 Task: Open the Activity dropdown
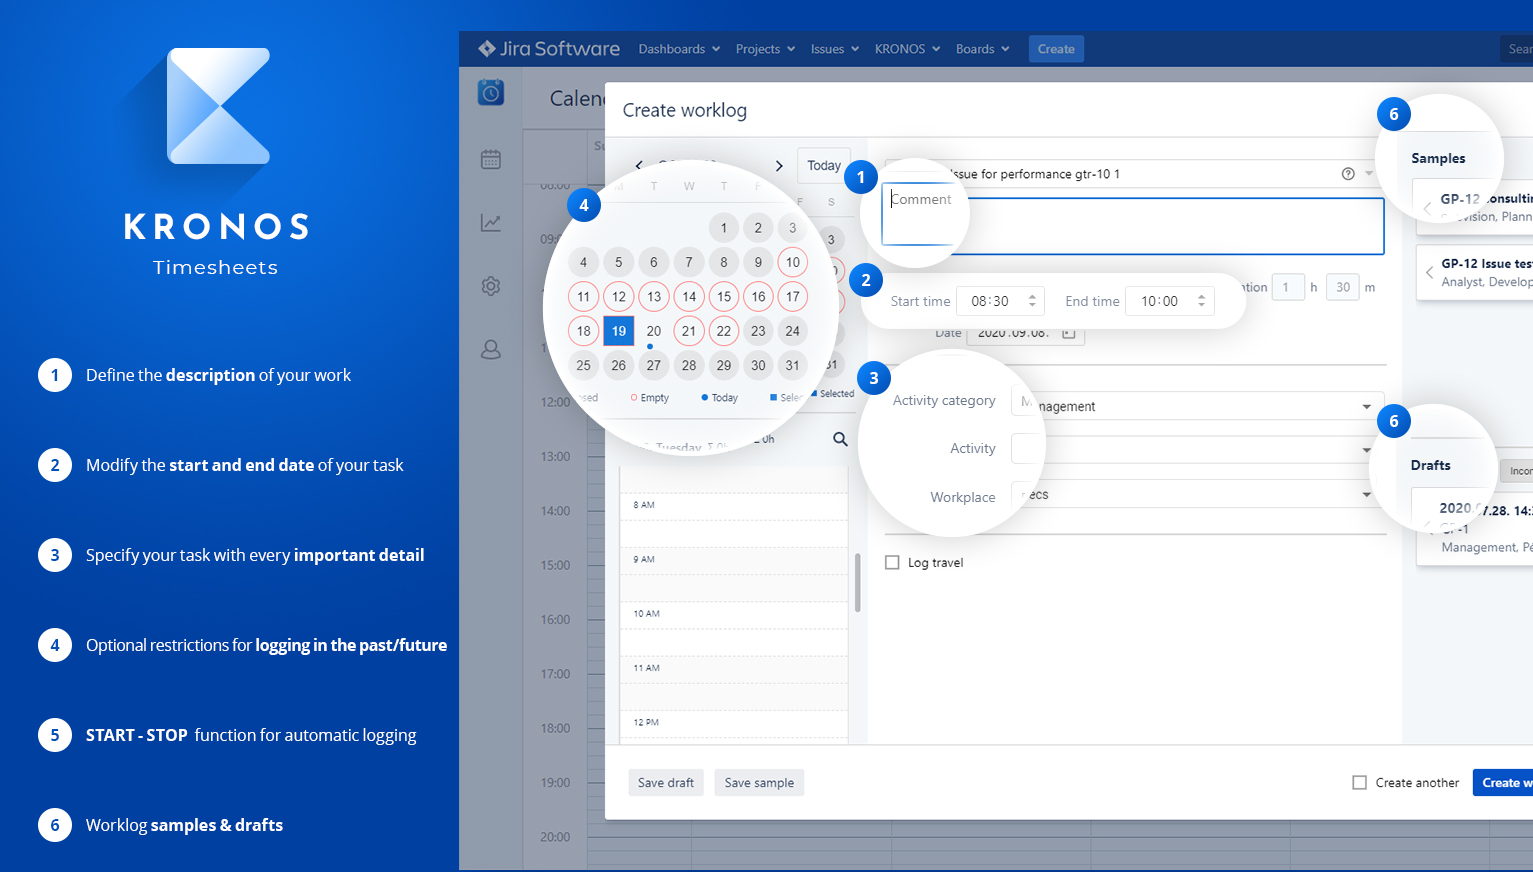click(x=1368, y=448)
